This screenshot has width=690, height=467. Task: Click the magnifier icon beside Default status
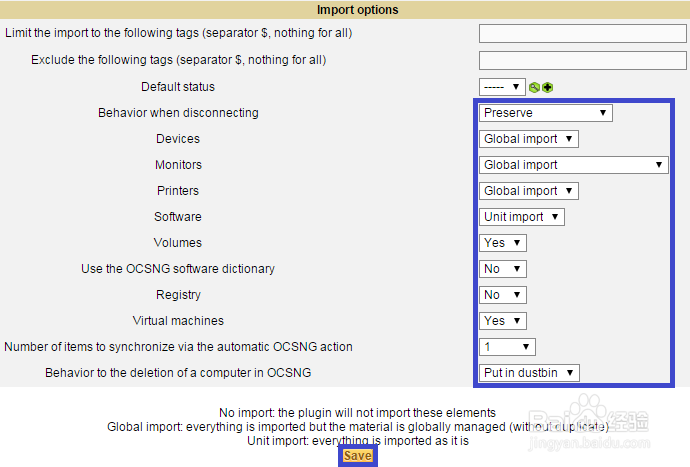point(535,87)
